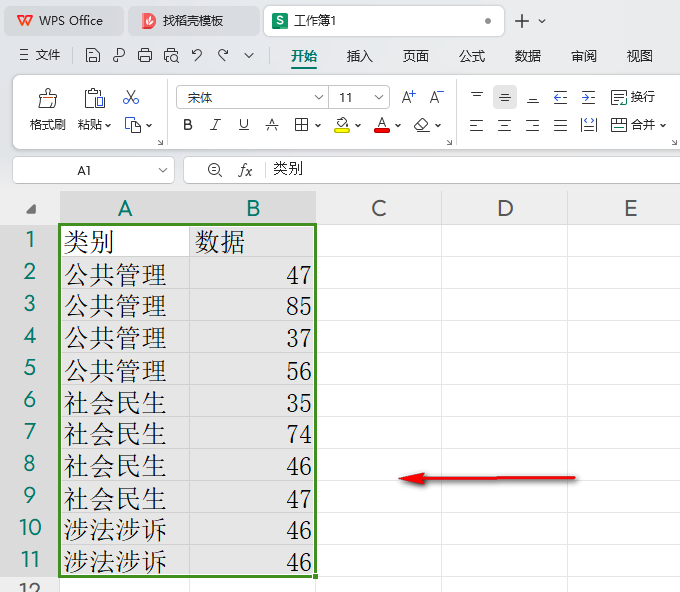Click the WPS Office home tab
This screenshot has width=680, height=592.
tap(64, 21)
